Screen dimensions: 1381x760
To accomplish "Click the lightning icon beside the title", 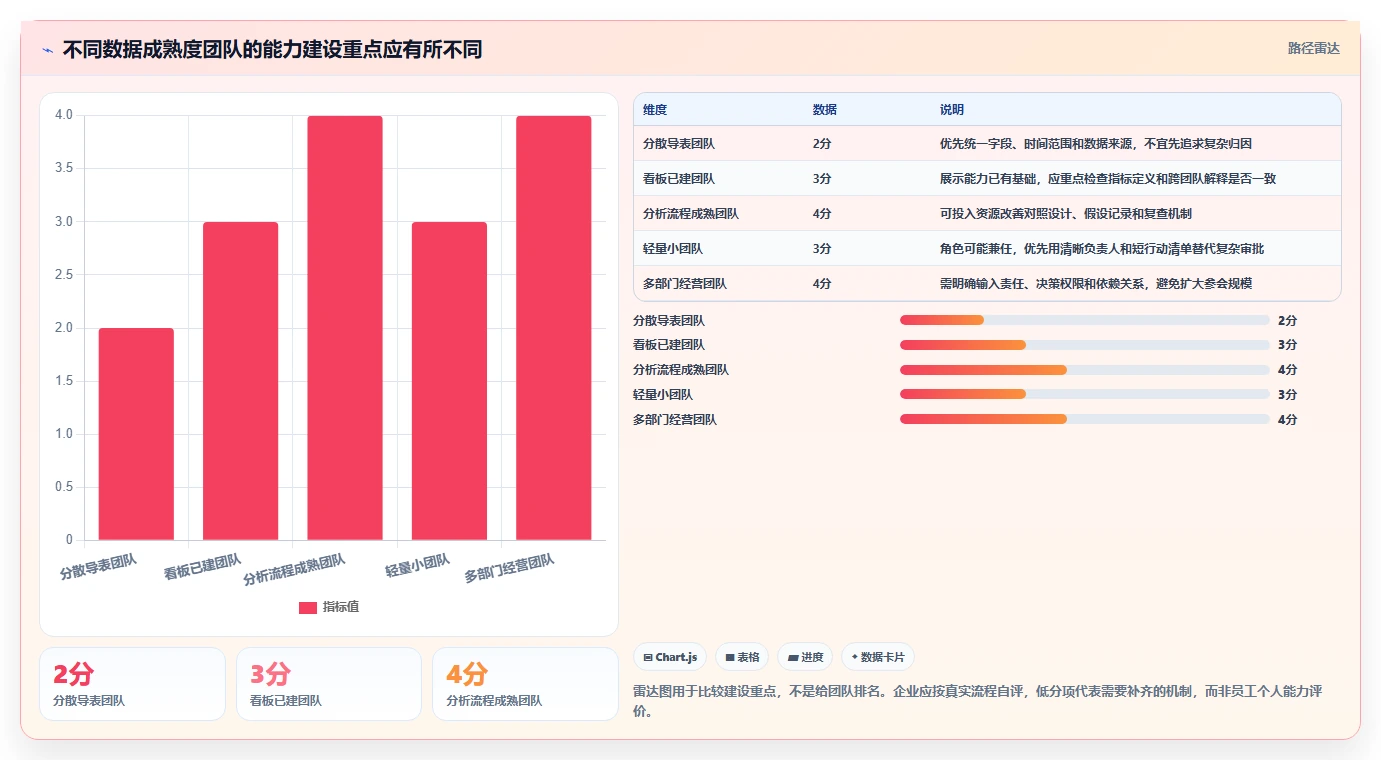I will coord(47,49).
